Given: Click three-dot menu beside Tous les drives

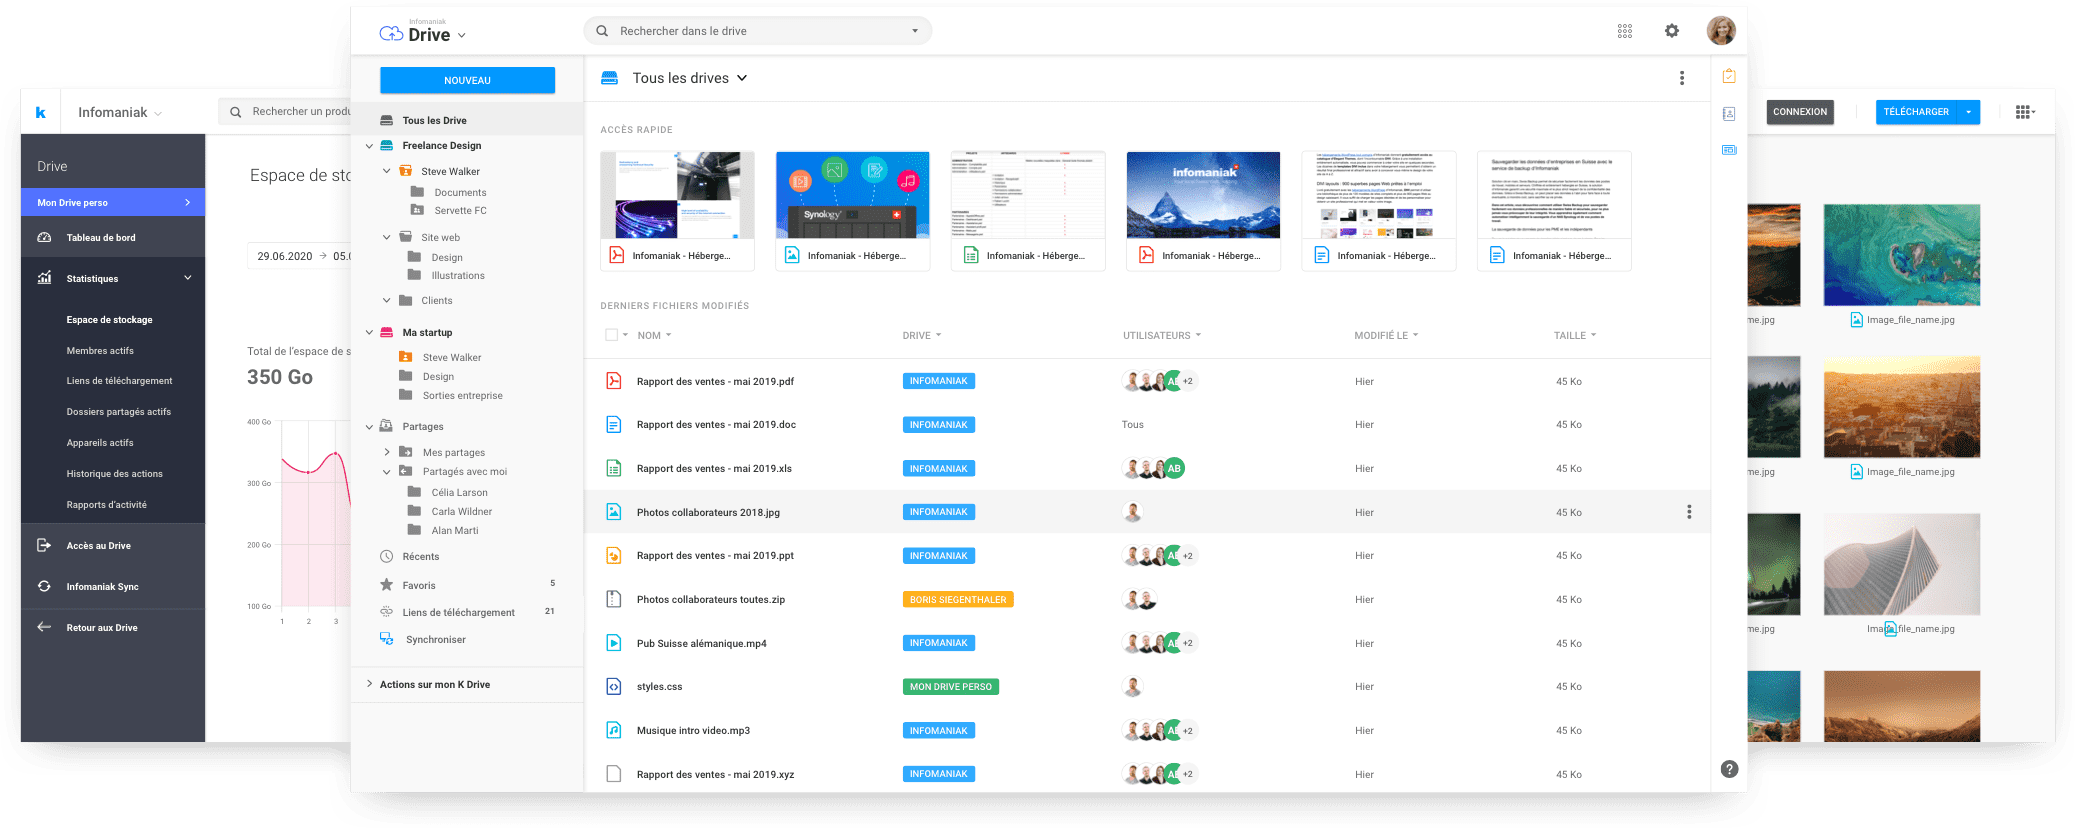Looking at the screenshot, I should (x=1681, y=78).
